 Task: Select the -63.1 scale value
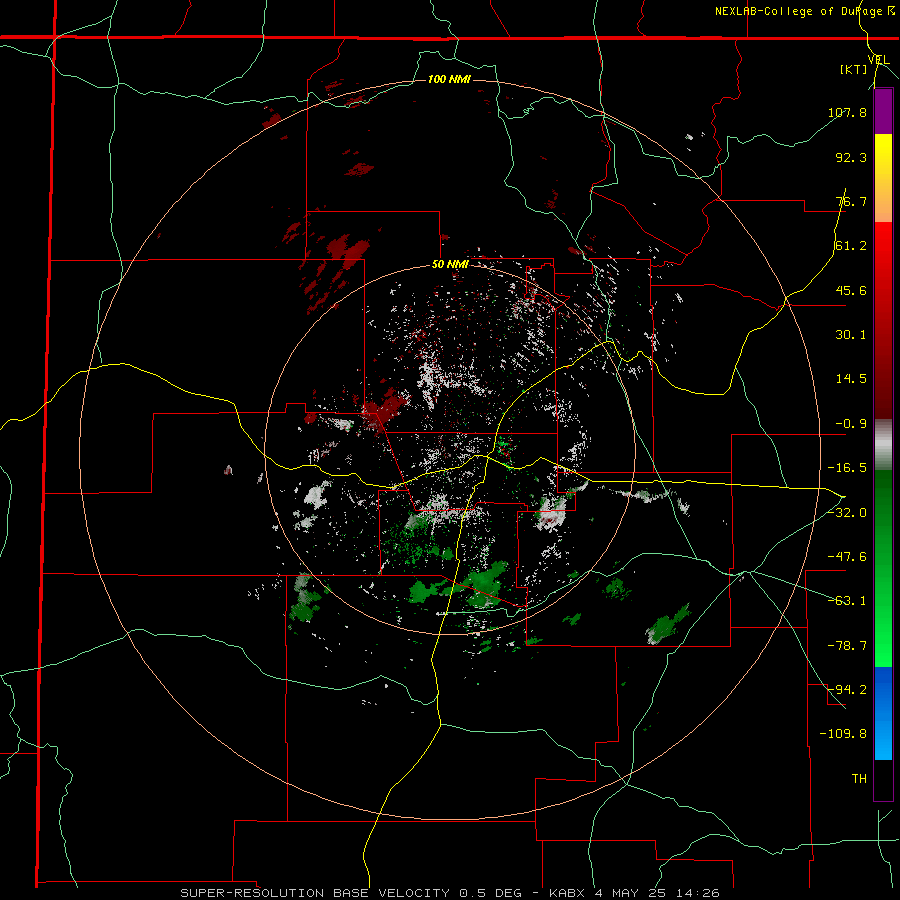847,601
